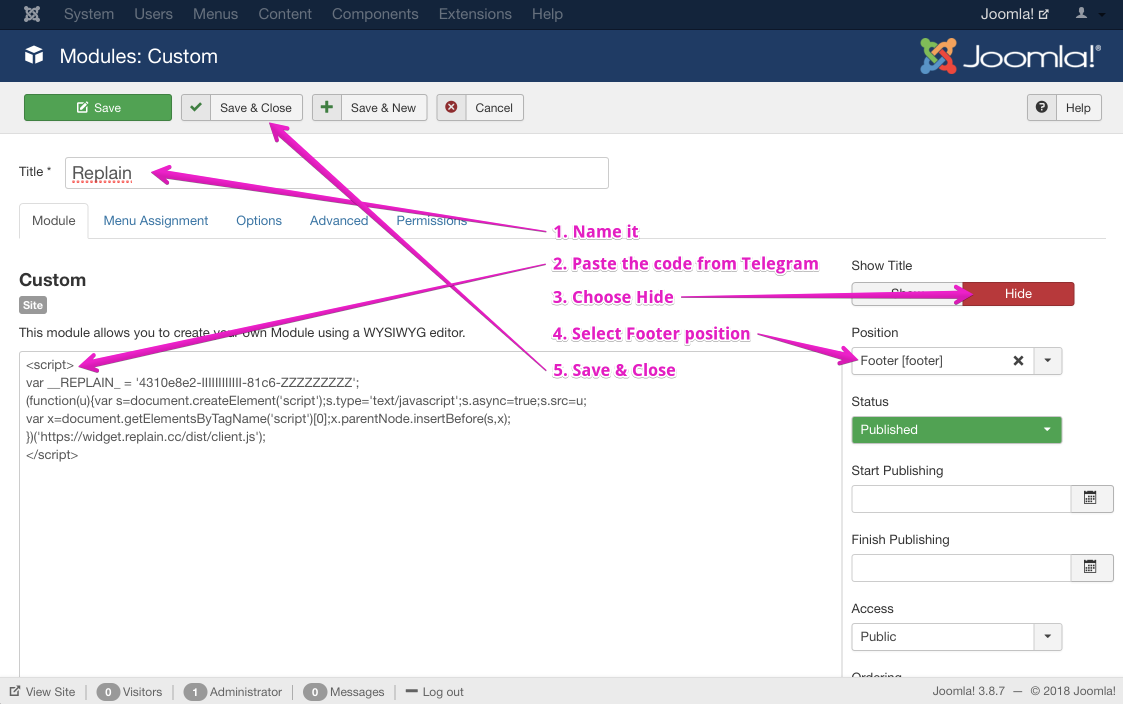
Task: Focus the Title input field
Action: (x=337, y=173)
